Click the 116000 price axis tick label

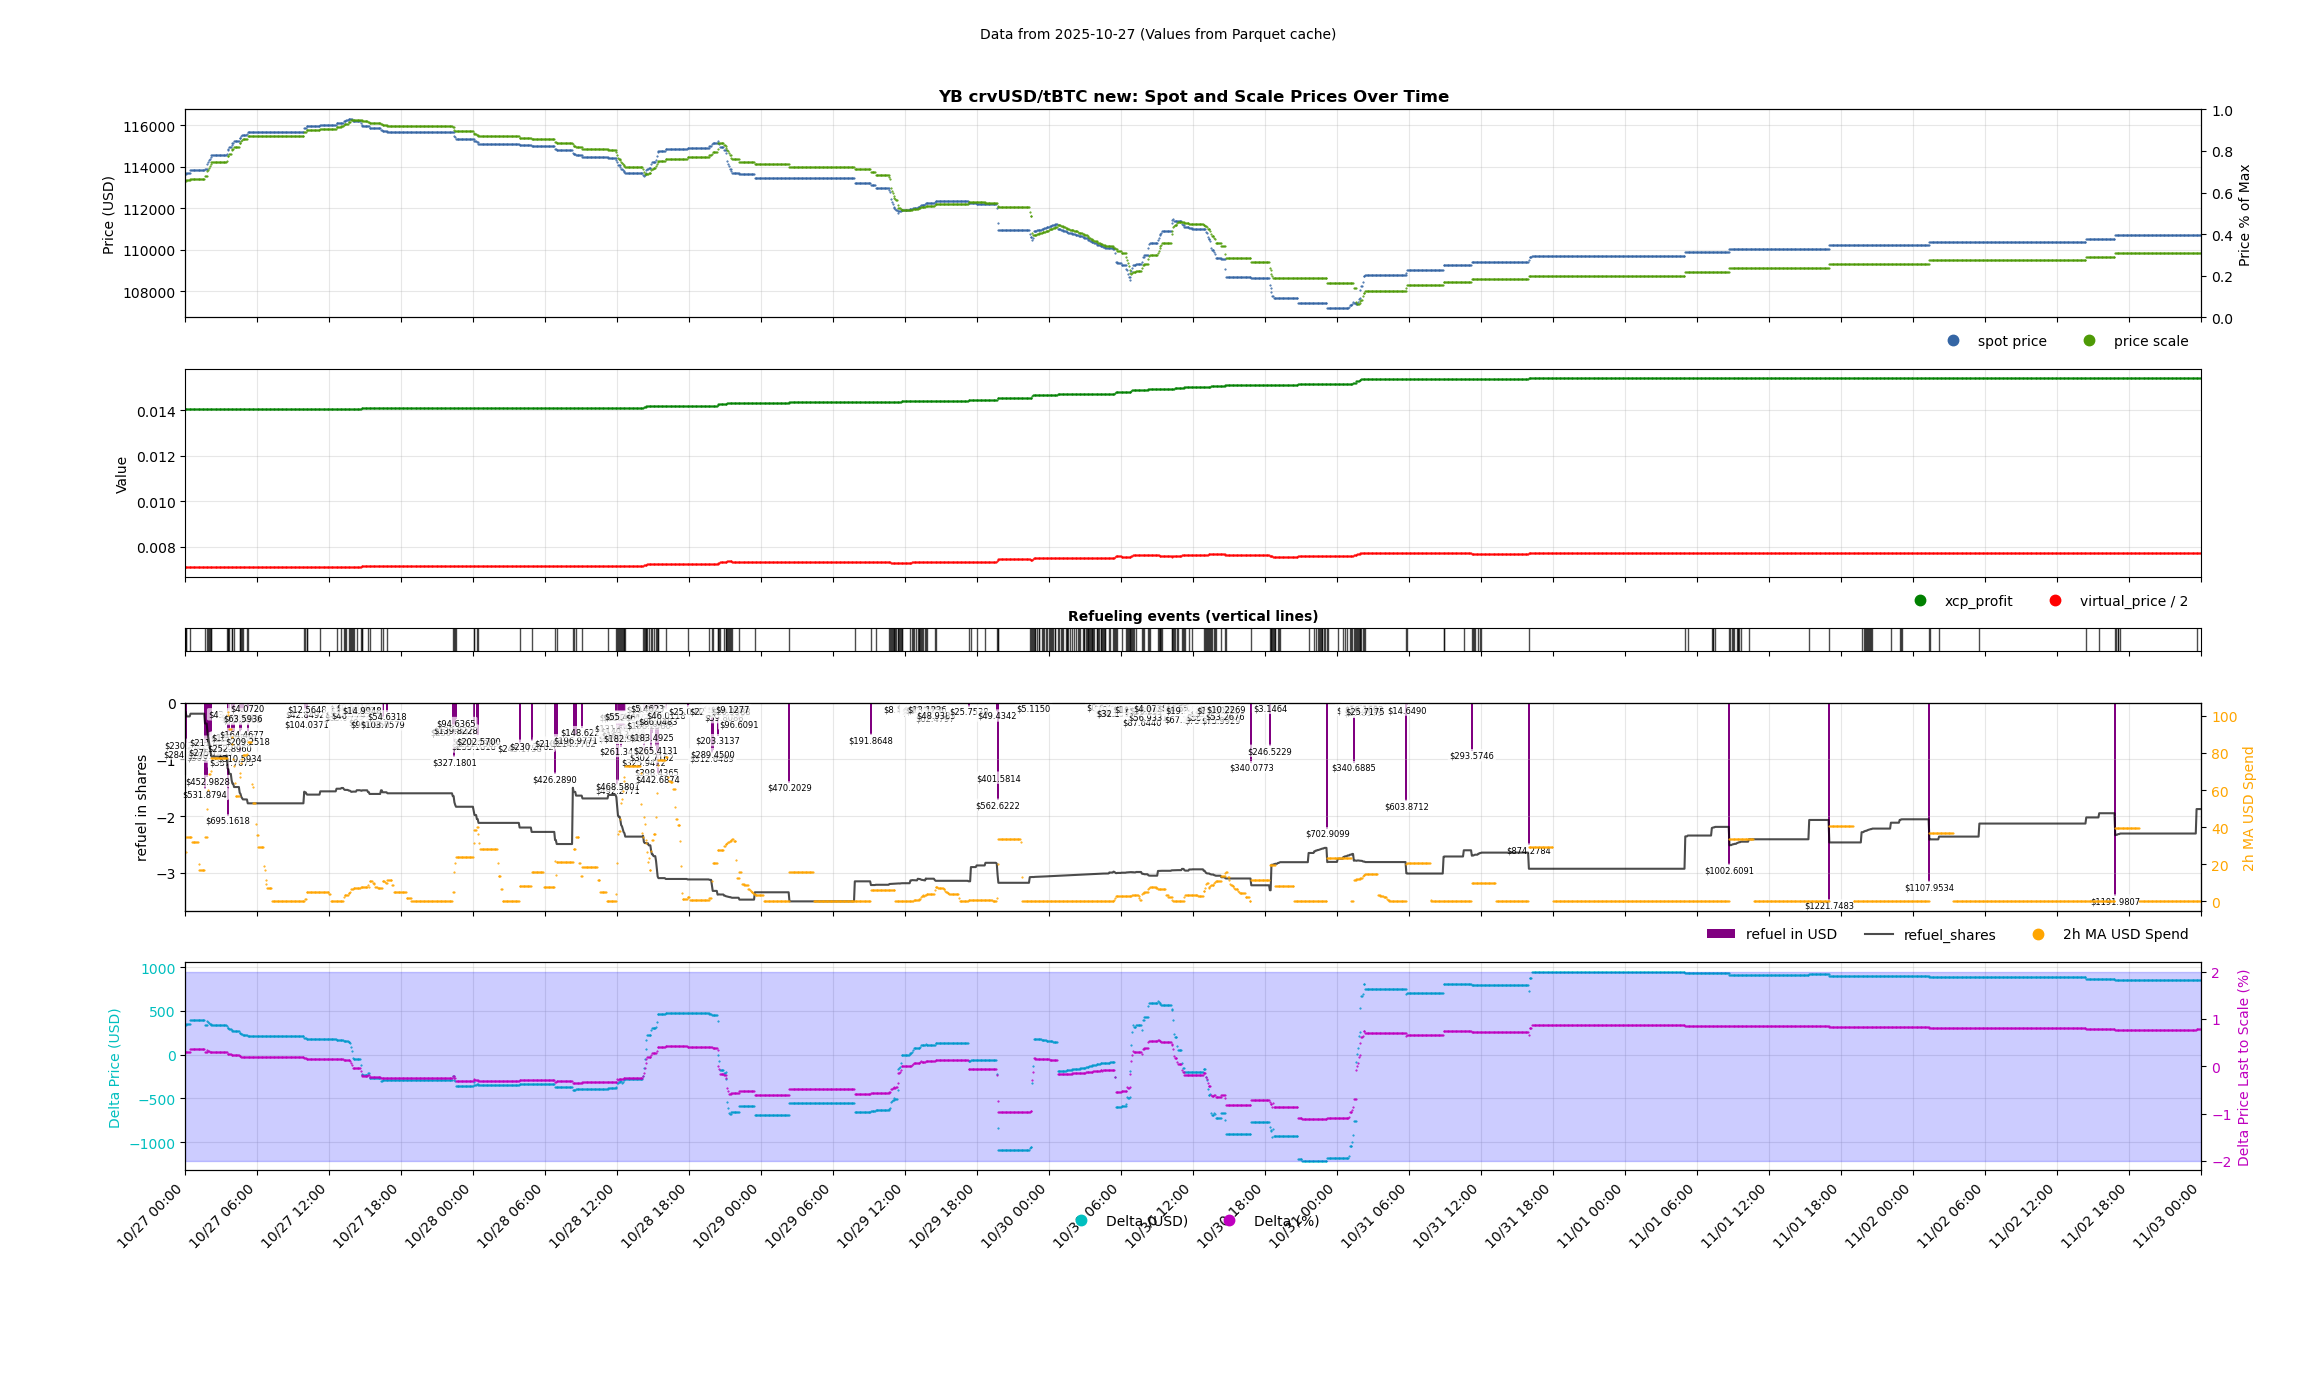pyautogui.click(x=149, y=127)
